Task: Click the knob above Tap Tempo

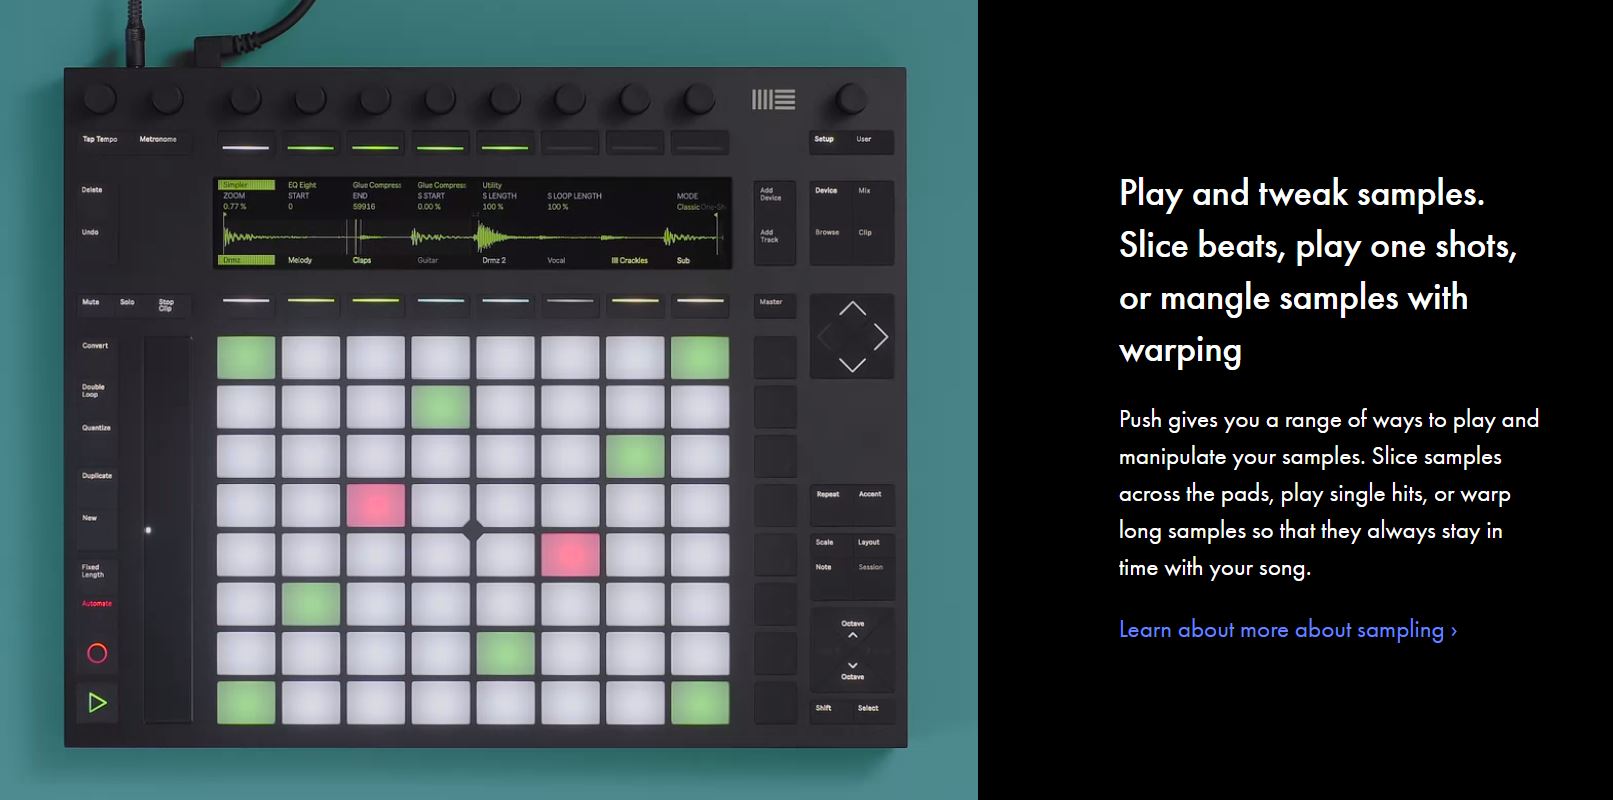Action: [100, 99]
